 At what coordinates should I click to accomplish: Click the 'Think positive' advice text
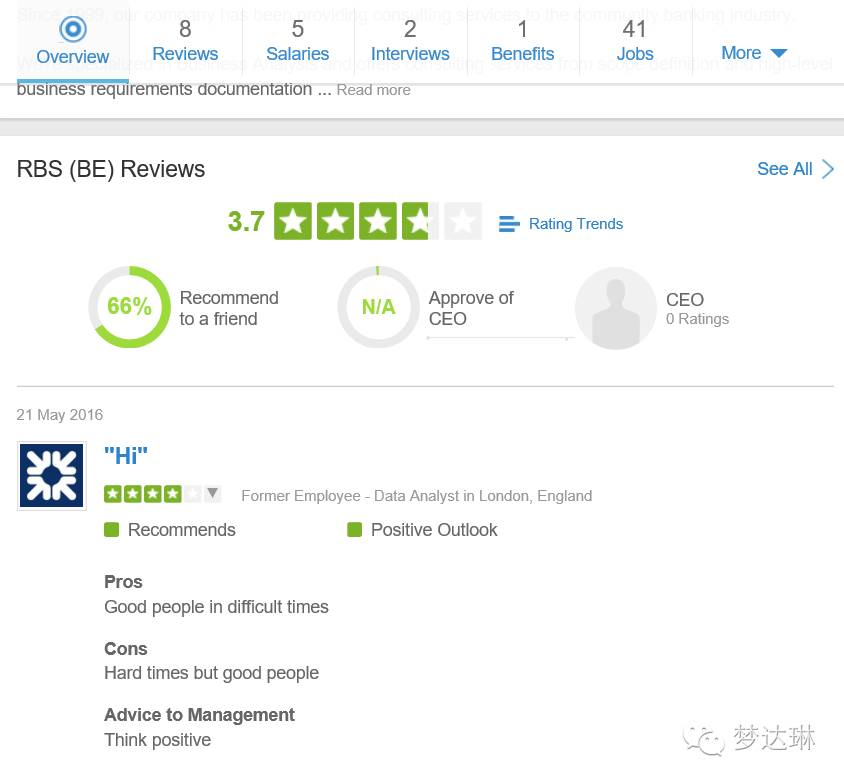click(x=158, y=740)
